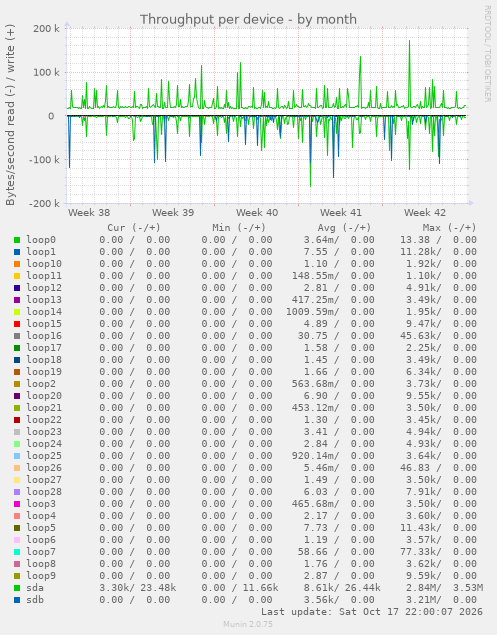Click the sdb blue color swatch
Screen dimensions: 497x635
click(17, 600)
